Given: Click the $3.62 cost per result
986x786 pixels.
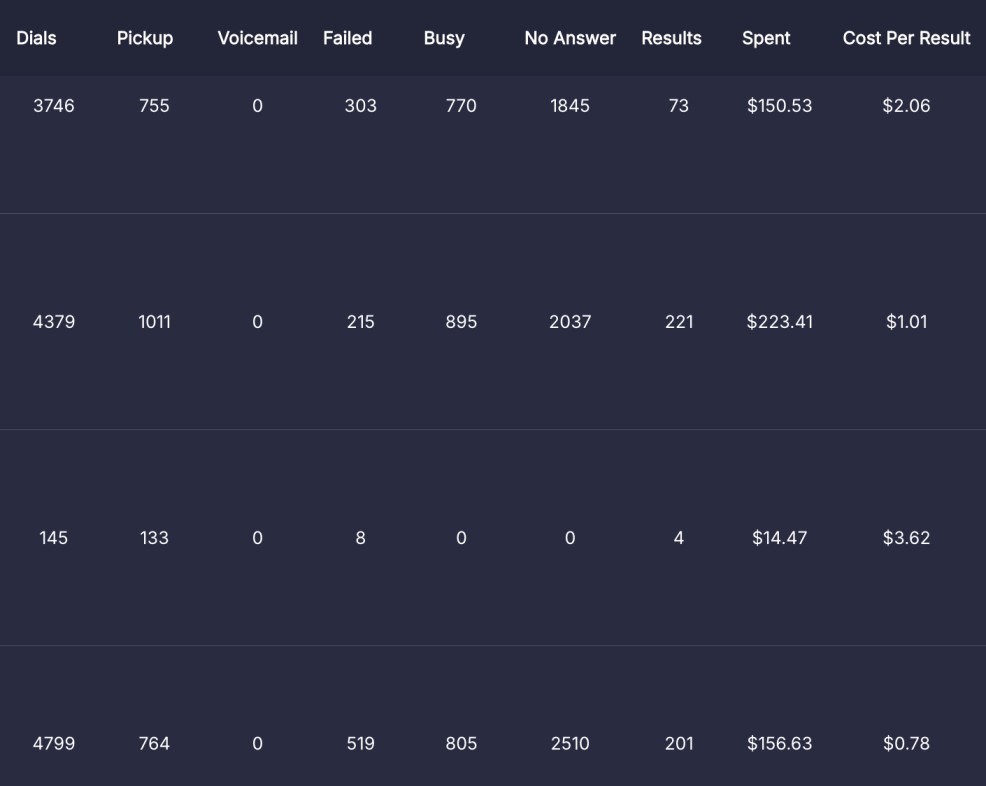Looking at the screenshot, I should click(x=906, y=538).
